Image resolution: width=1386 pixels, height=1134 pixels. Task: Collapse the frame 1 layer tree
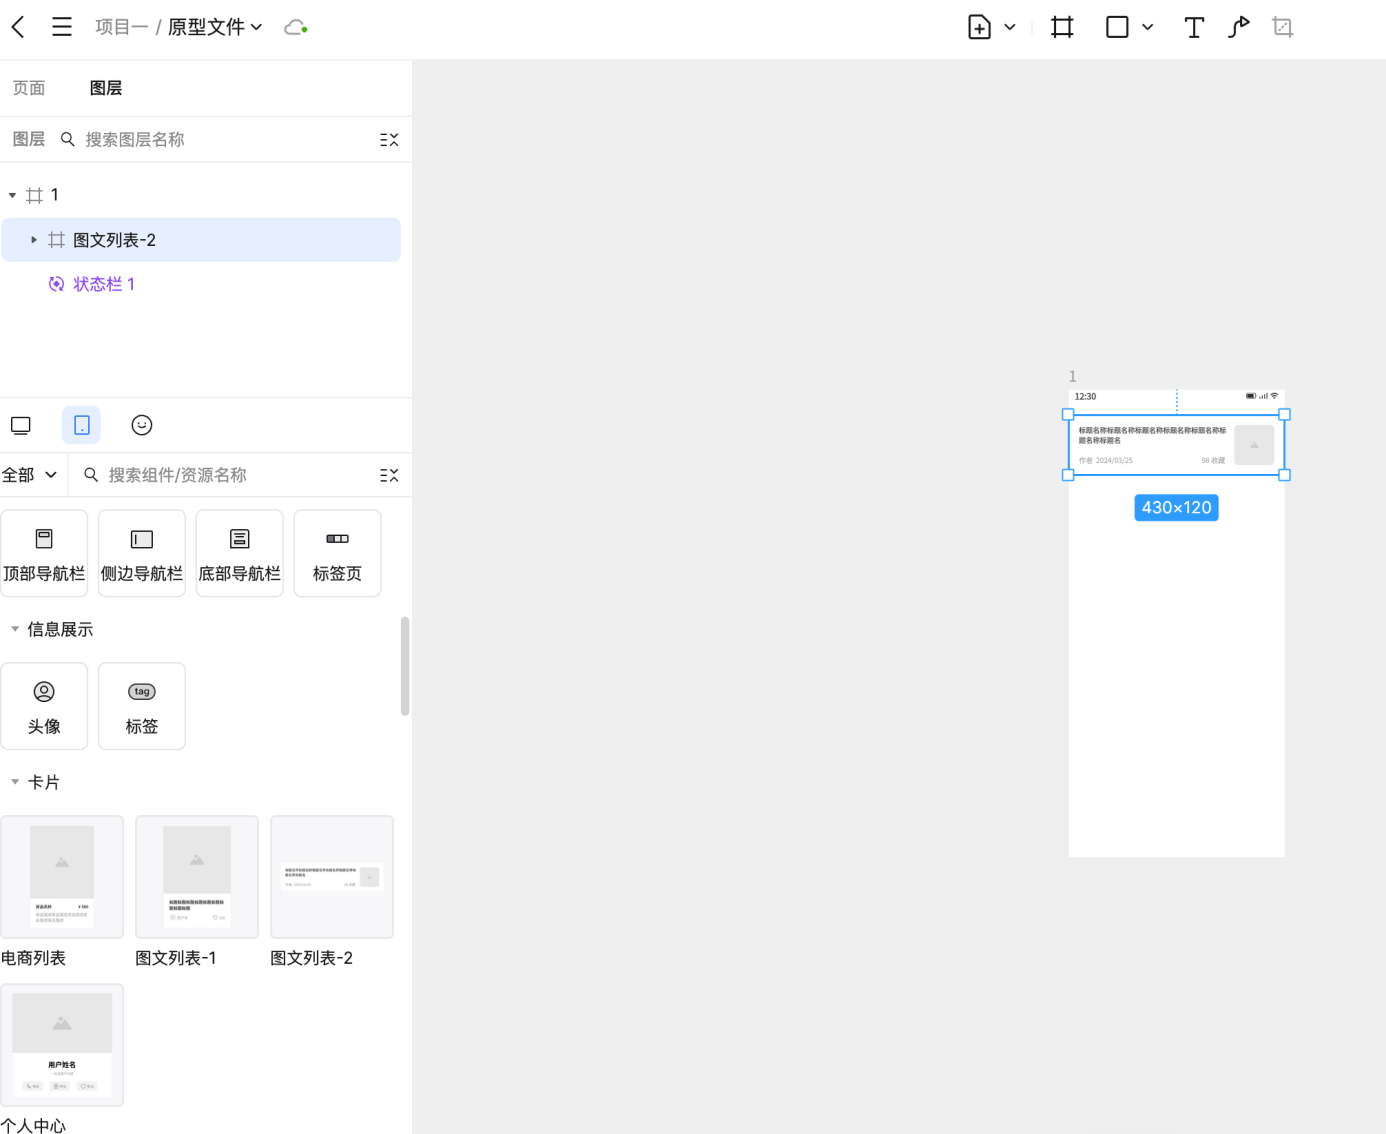point(12,195)
